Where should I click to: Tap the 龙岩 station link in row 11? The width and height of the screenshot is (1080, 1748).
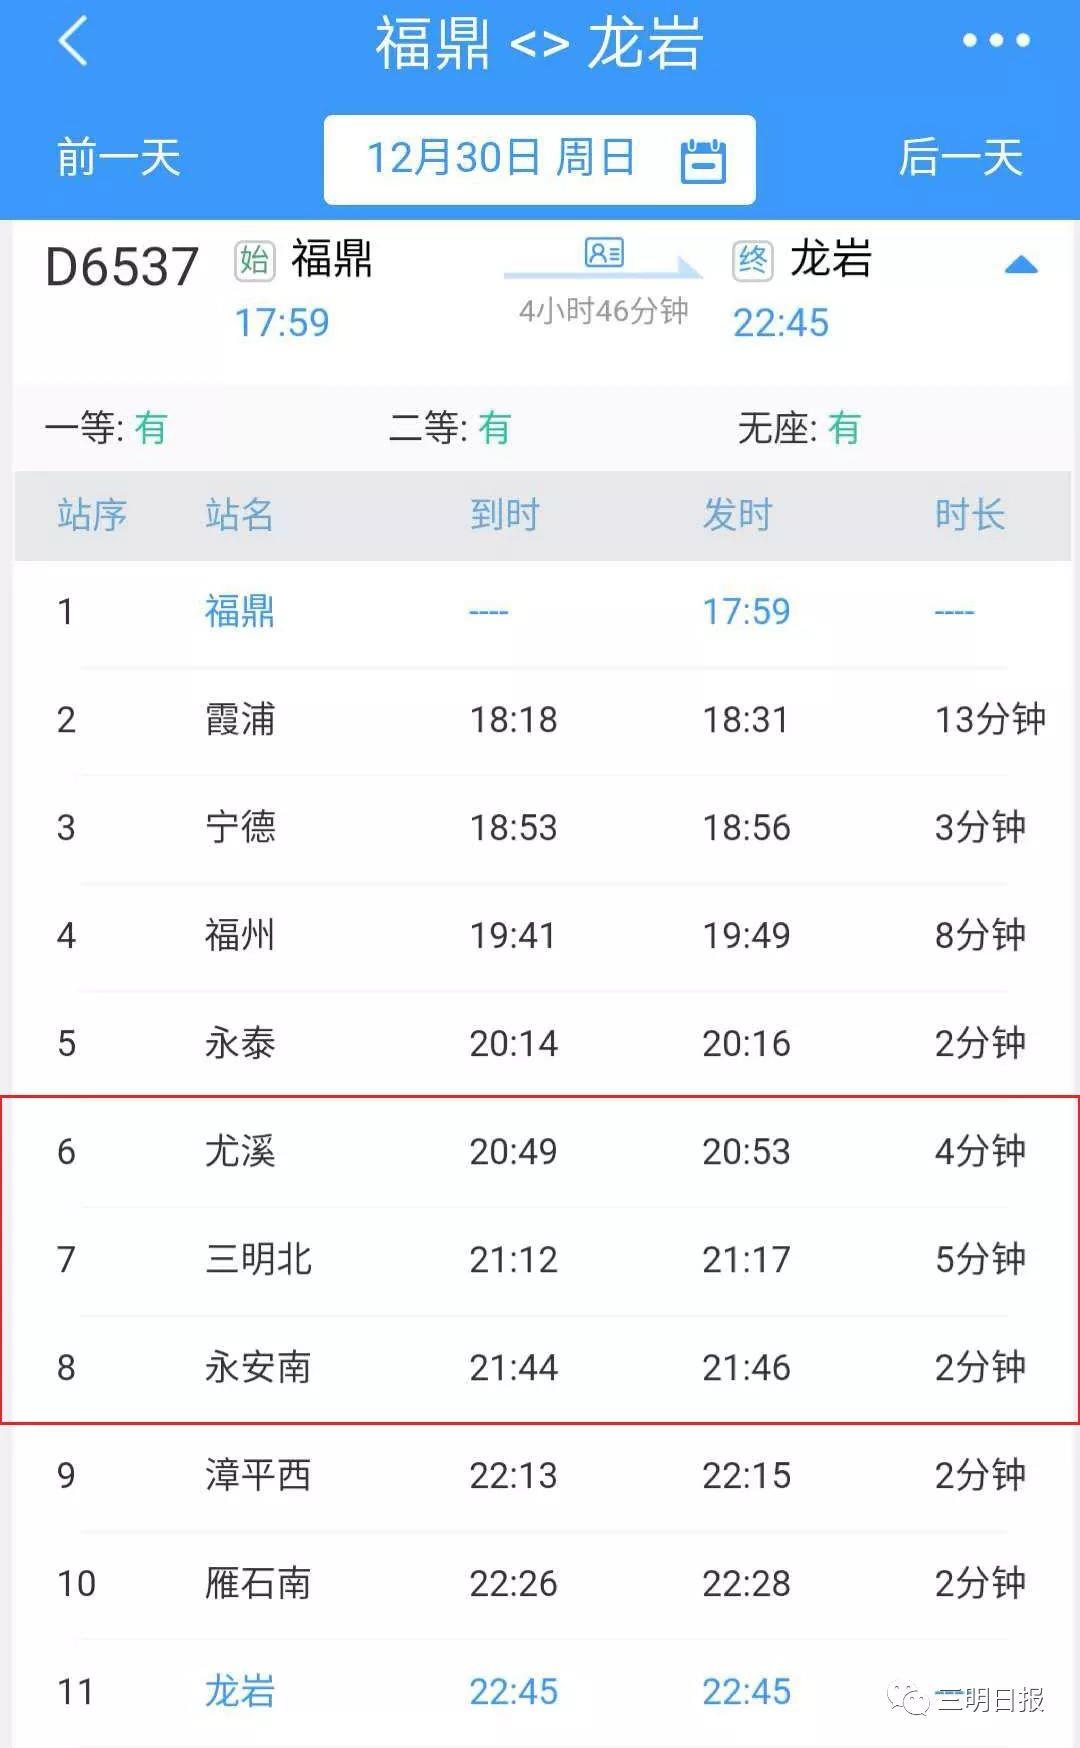(240, 1691)
